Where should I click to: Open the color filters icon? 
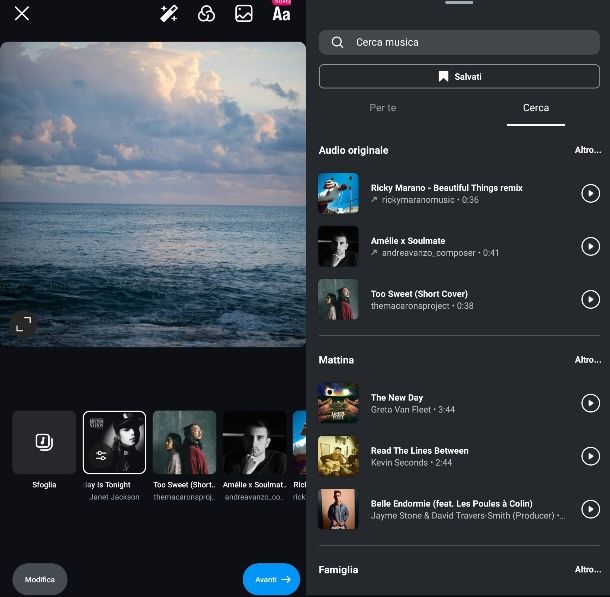coord(206,14)
